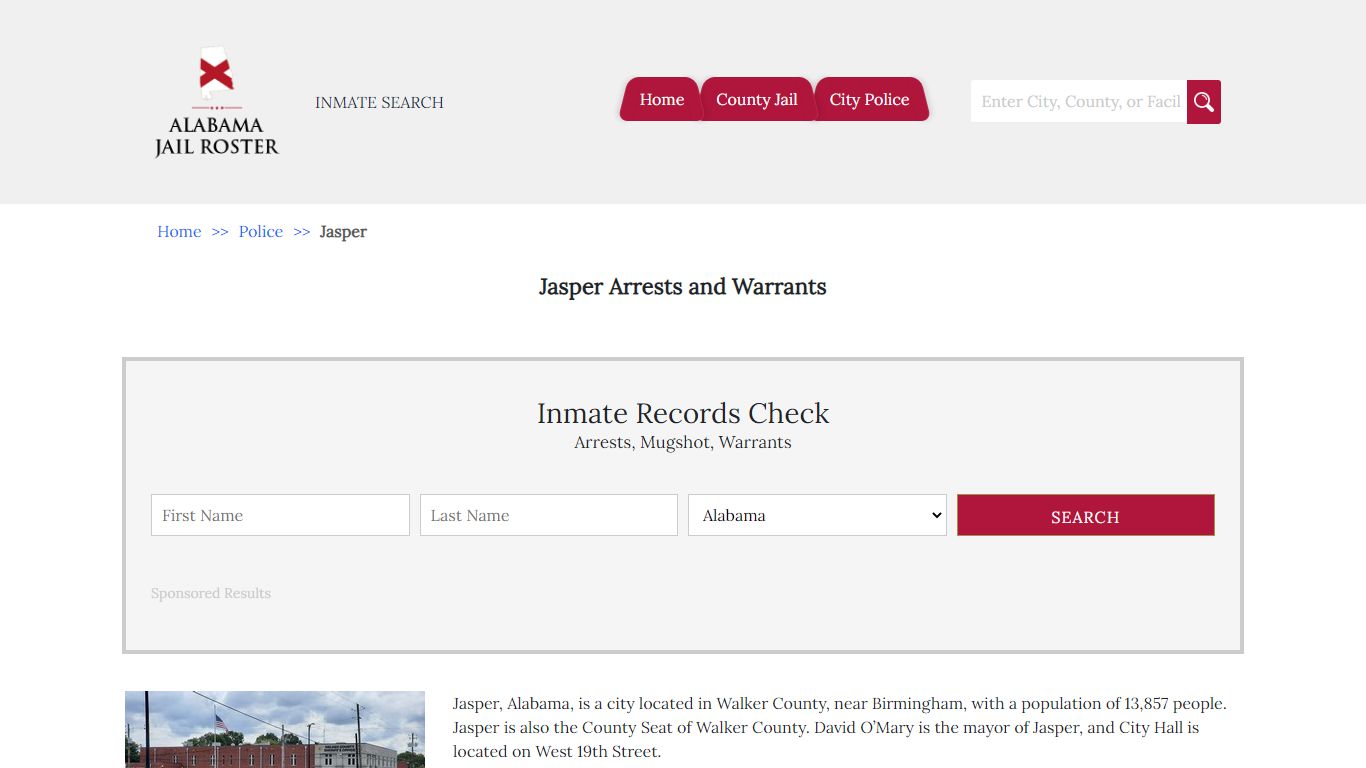Open the Home nav tab
The image size is (1366, 768).
661,99
